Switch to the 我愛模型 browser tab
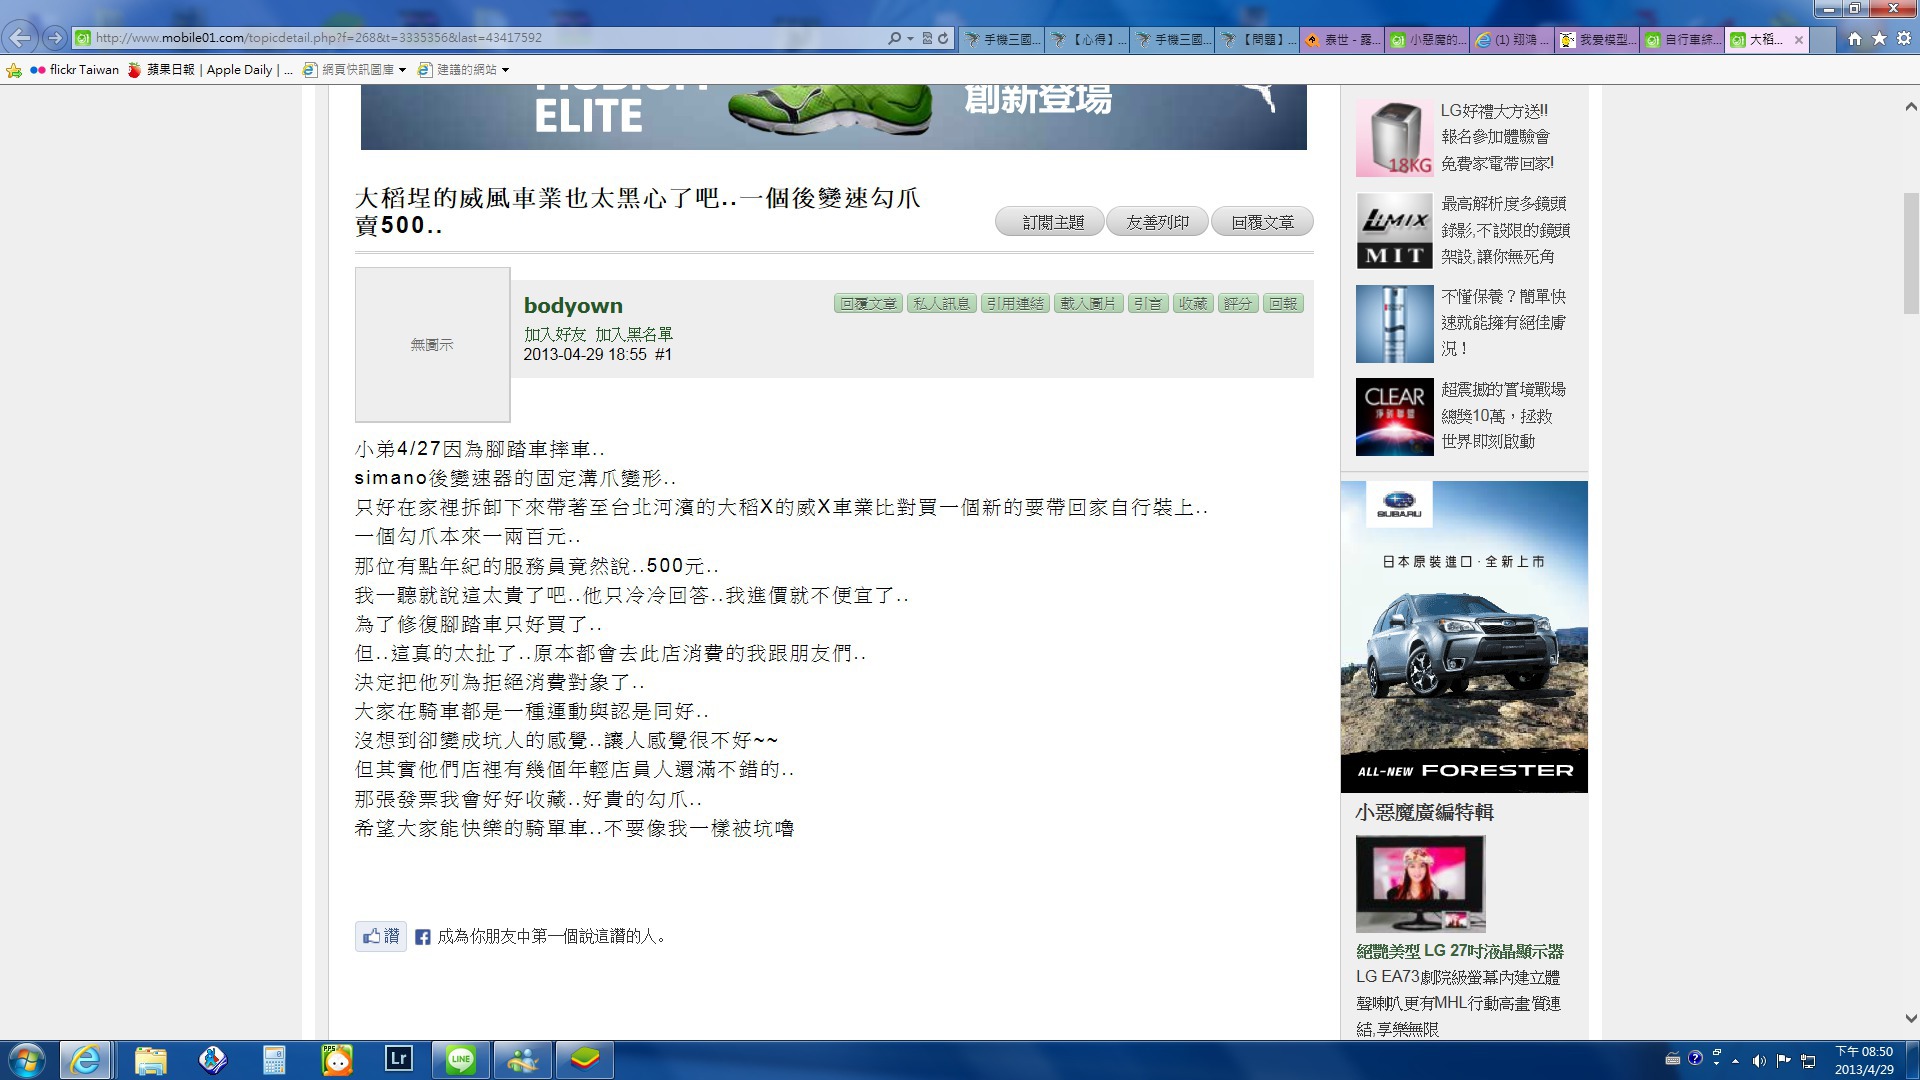This screenshot has height=1080, width=1920. (1597, 39)
